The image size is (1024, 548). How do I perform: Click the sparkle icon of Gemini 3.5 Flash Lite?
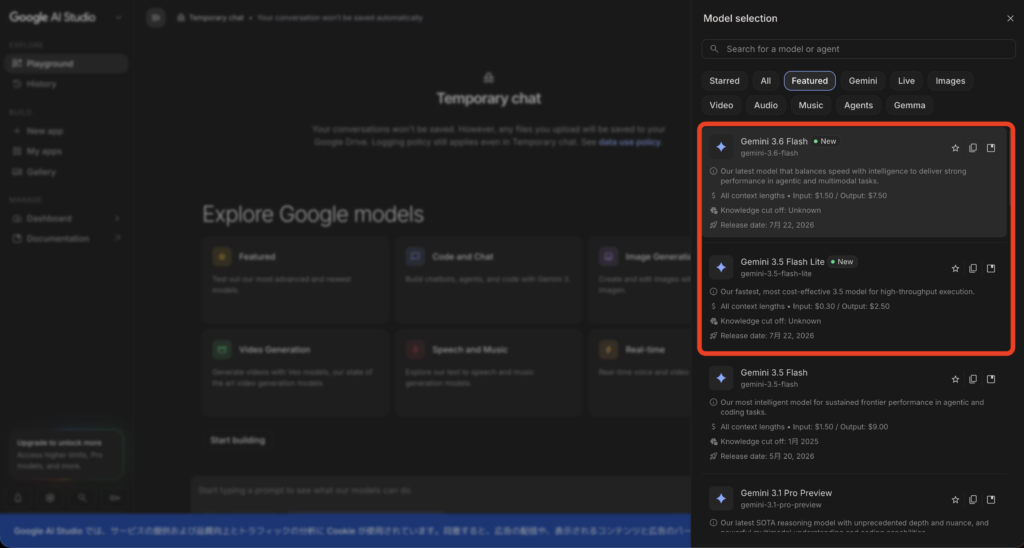[721, 267]
